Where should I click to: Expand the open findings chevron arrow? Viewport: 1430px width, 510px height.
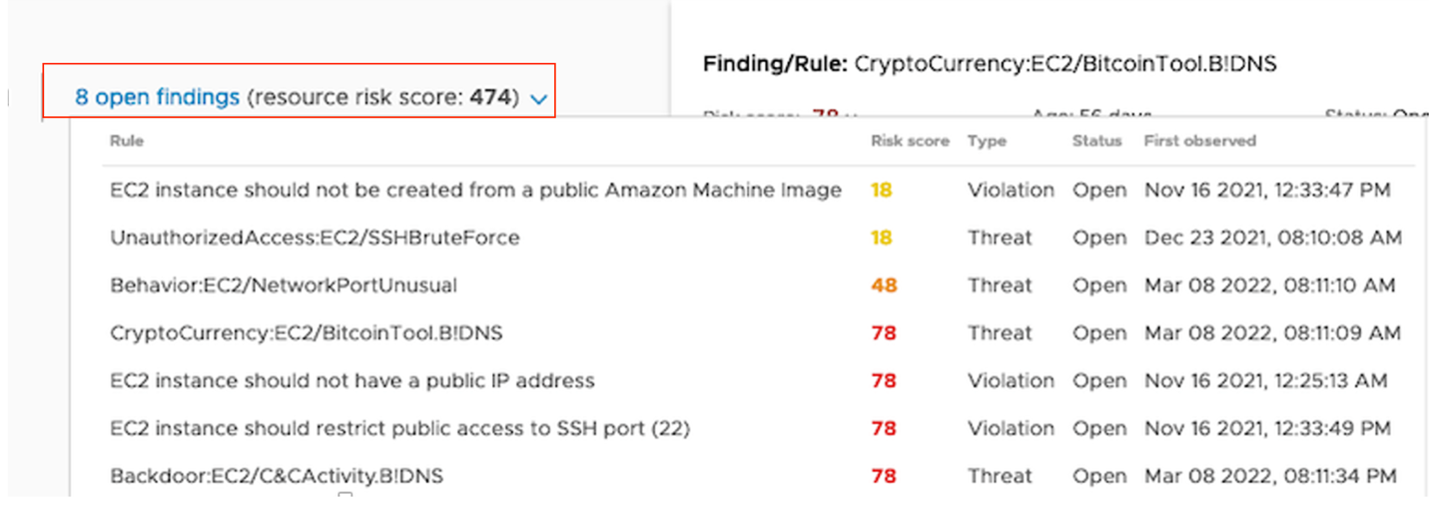point(539,99)
